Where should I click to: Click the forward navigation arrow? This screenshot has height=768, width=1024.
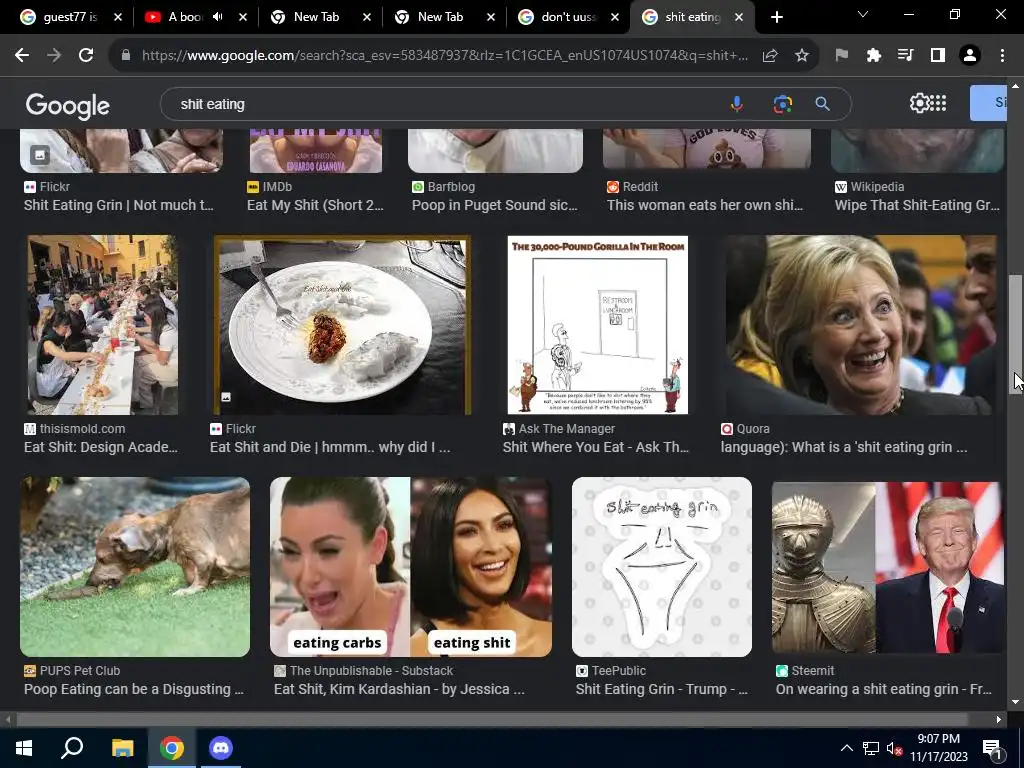[x=54, y=56]
